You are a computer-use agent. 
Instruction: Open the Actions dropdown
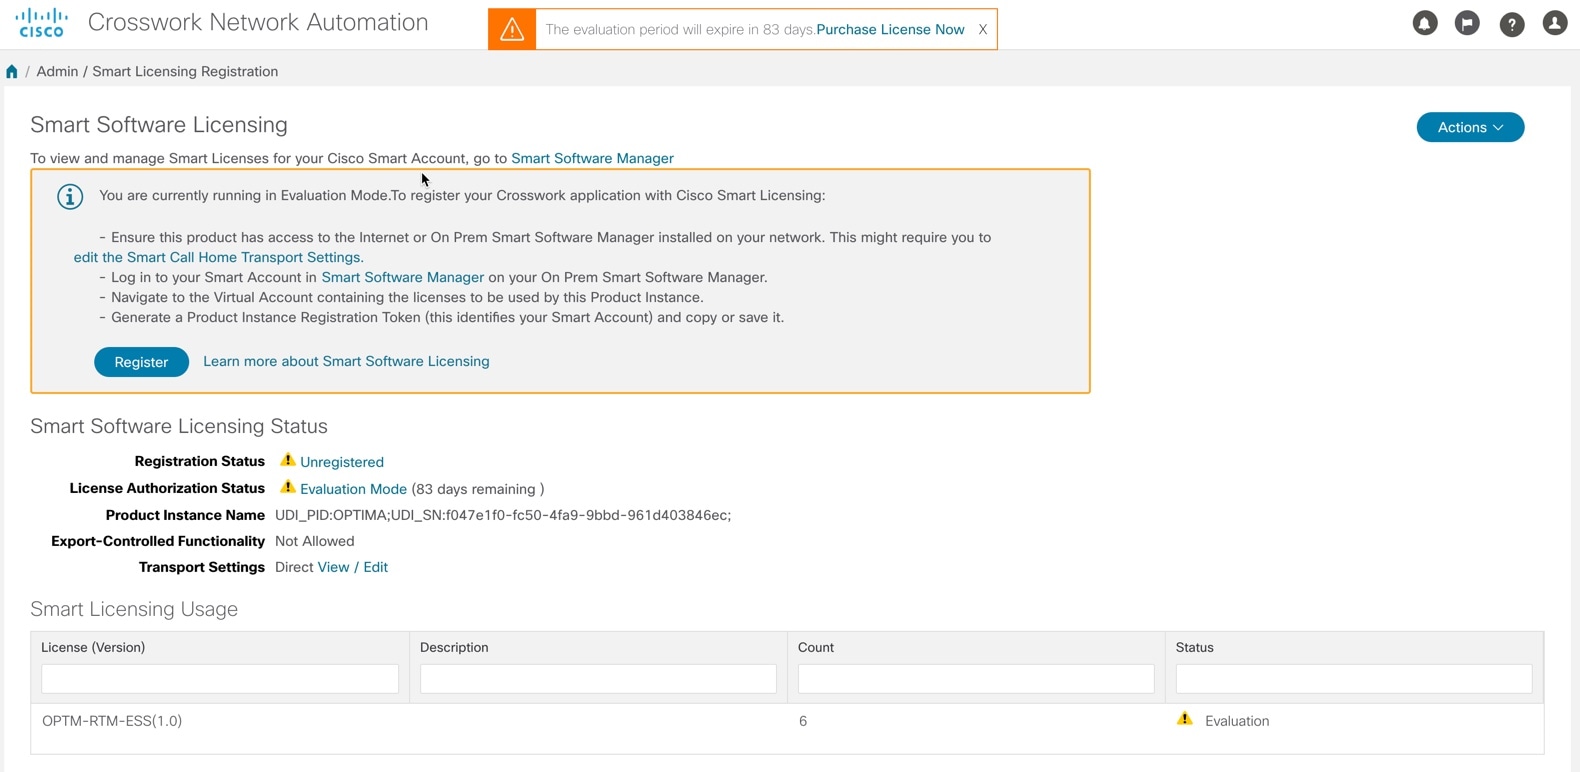pyautogui.click(x=1470, y=127)
